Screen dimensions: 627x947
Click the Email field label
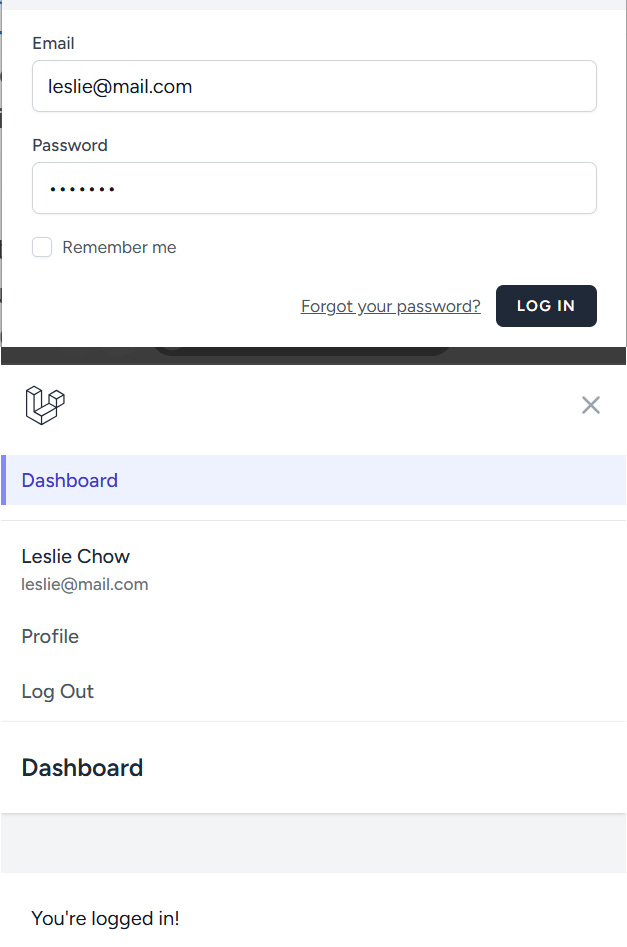(x=53, y=43)
